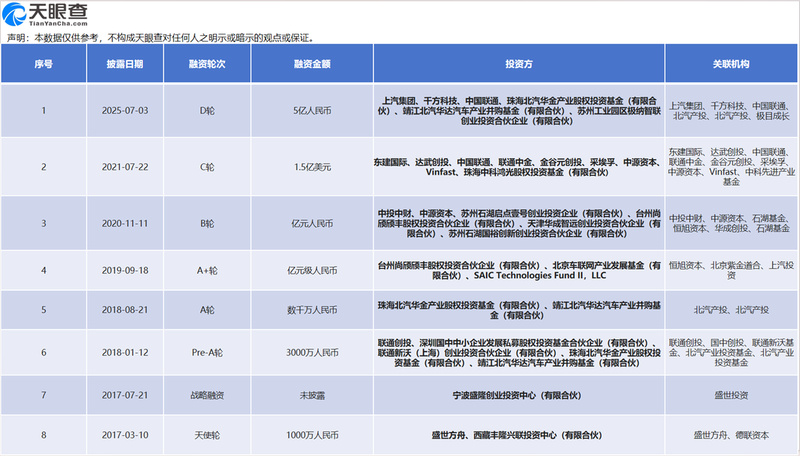Select the 披露日期 column header
This screenshot has height=456, width=800.
[x=125, y=64]
